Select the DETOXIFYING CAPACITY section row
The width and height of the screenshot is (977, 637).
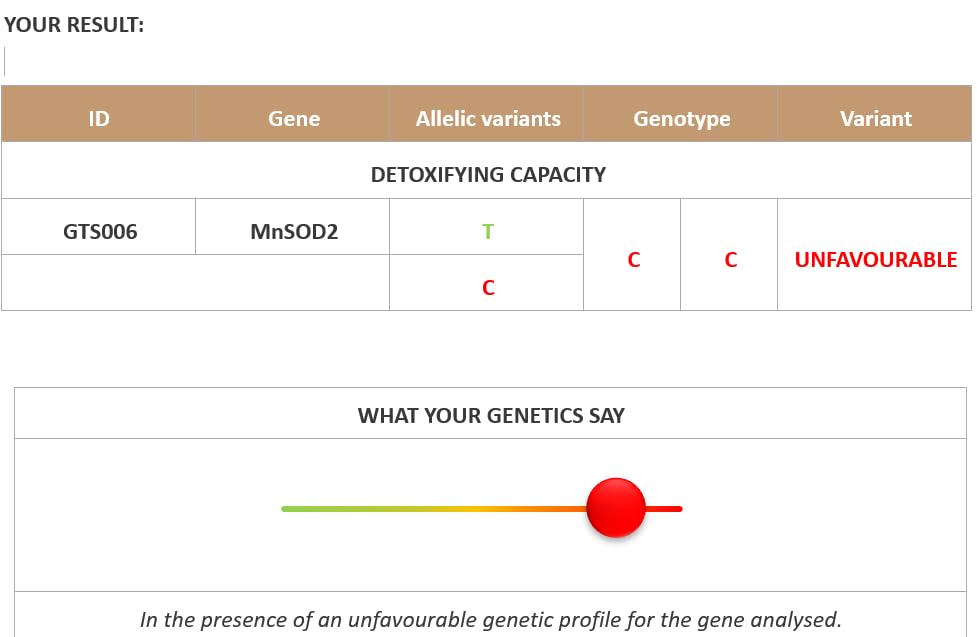pos(488,175)
